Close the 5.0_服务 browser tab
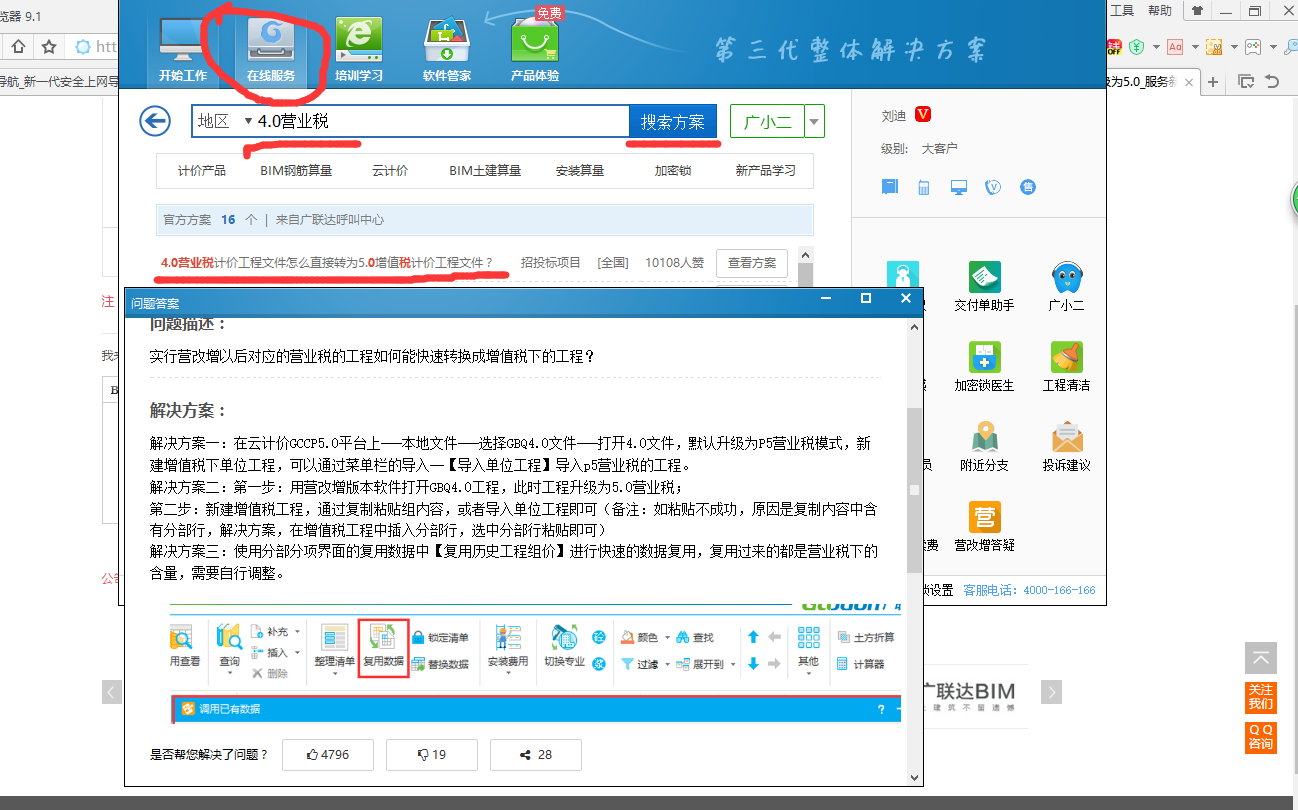This screenshot has height=810, width=1298. [x=1187, y=81]
